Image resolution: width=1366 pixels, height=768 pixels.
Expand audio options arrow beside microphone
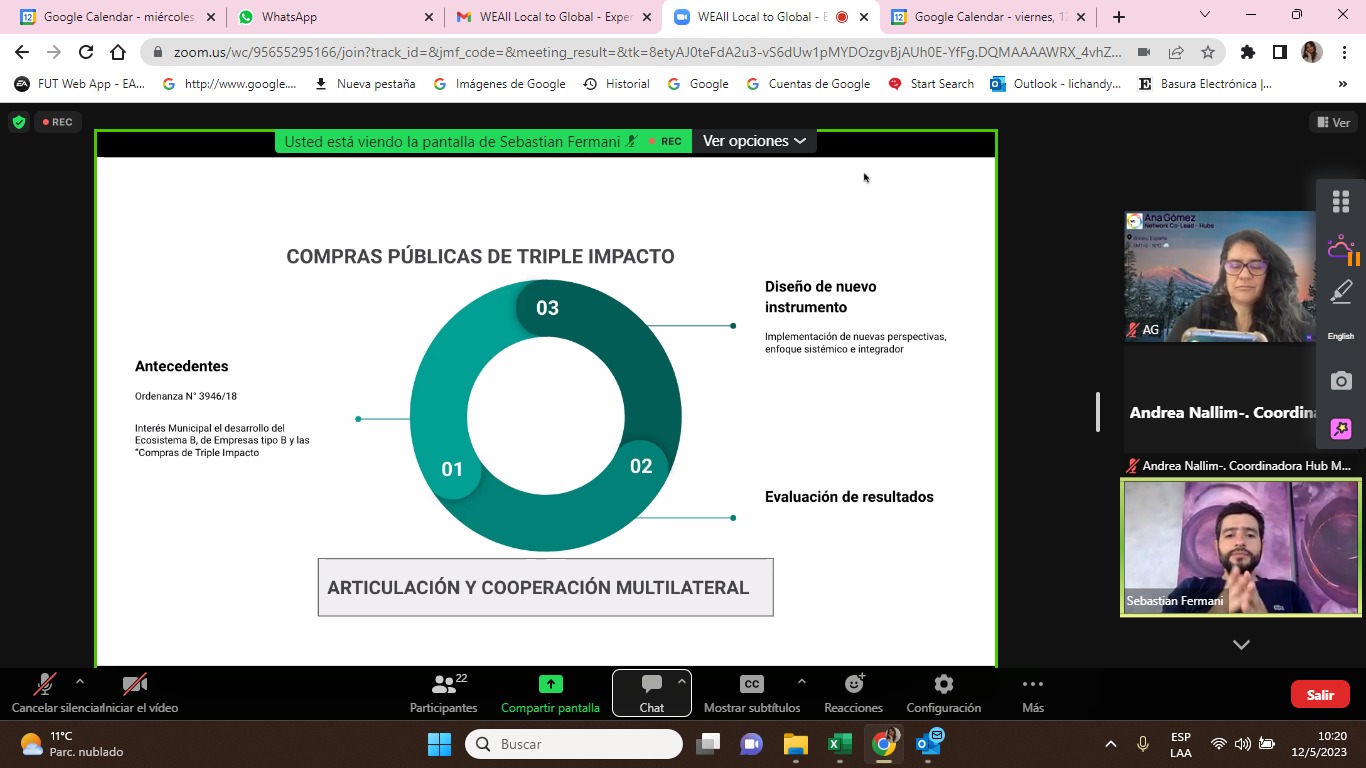click(80, 682)
